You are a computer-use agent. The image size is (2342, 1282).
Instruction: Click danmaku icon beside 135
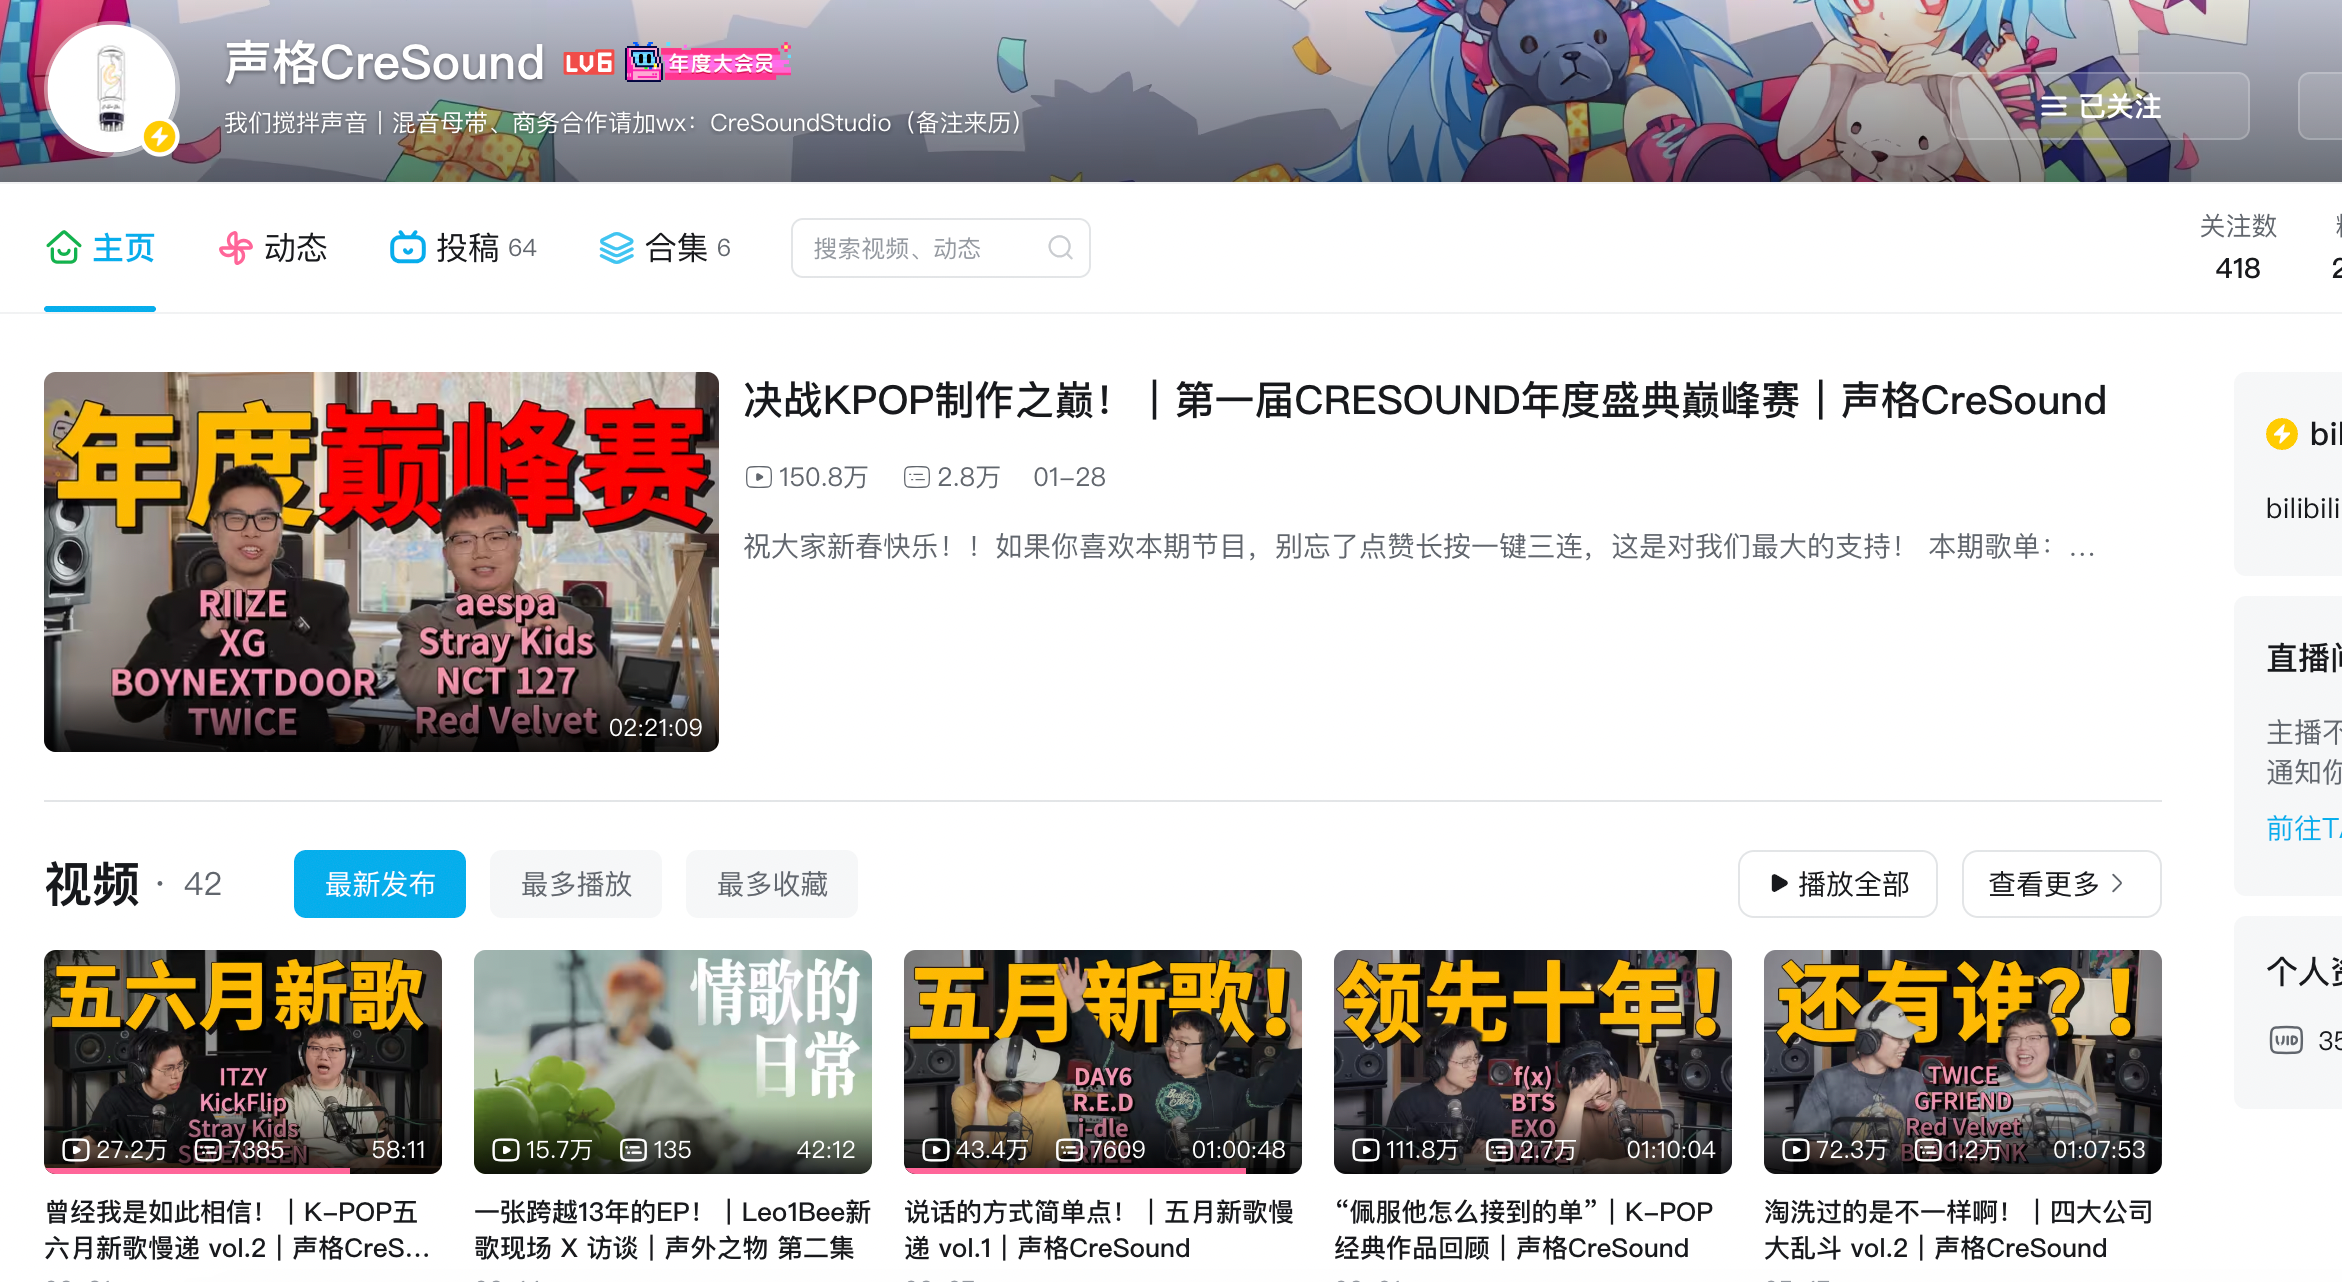(x=633, y=1150)
